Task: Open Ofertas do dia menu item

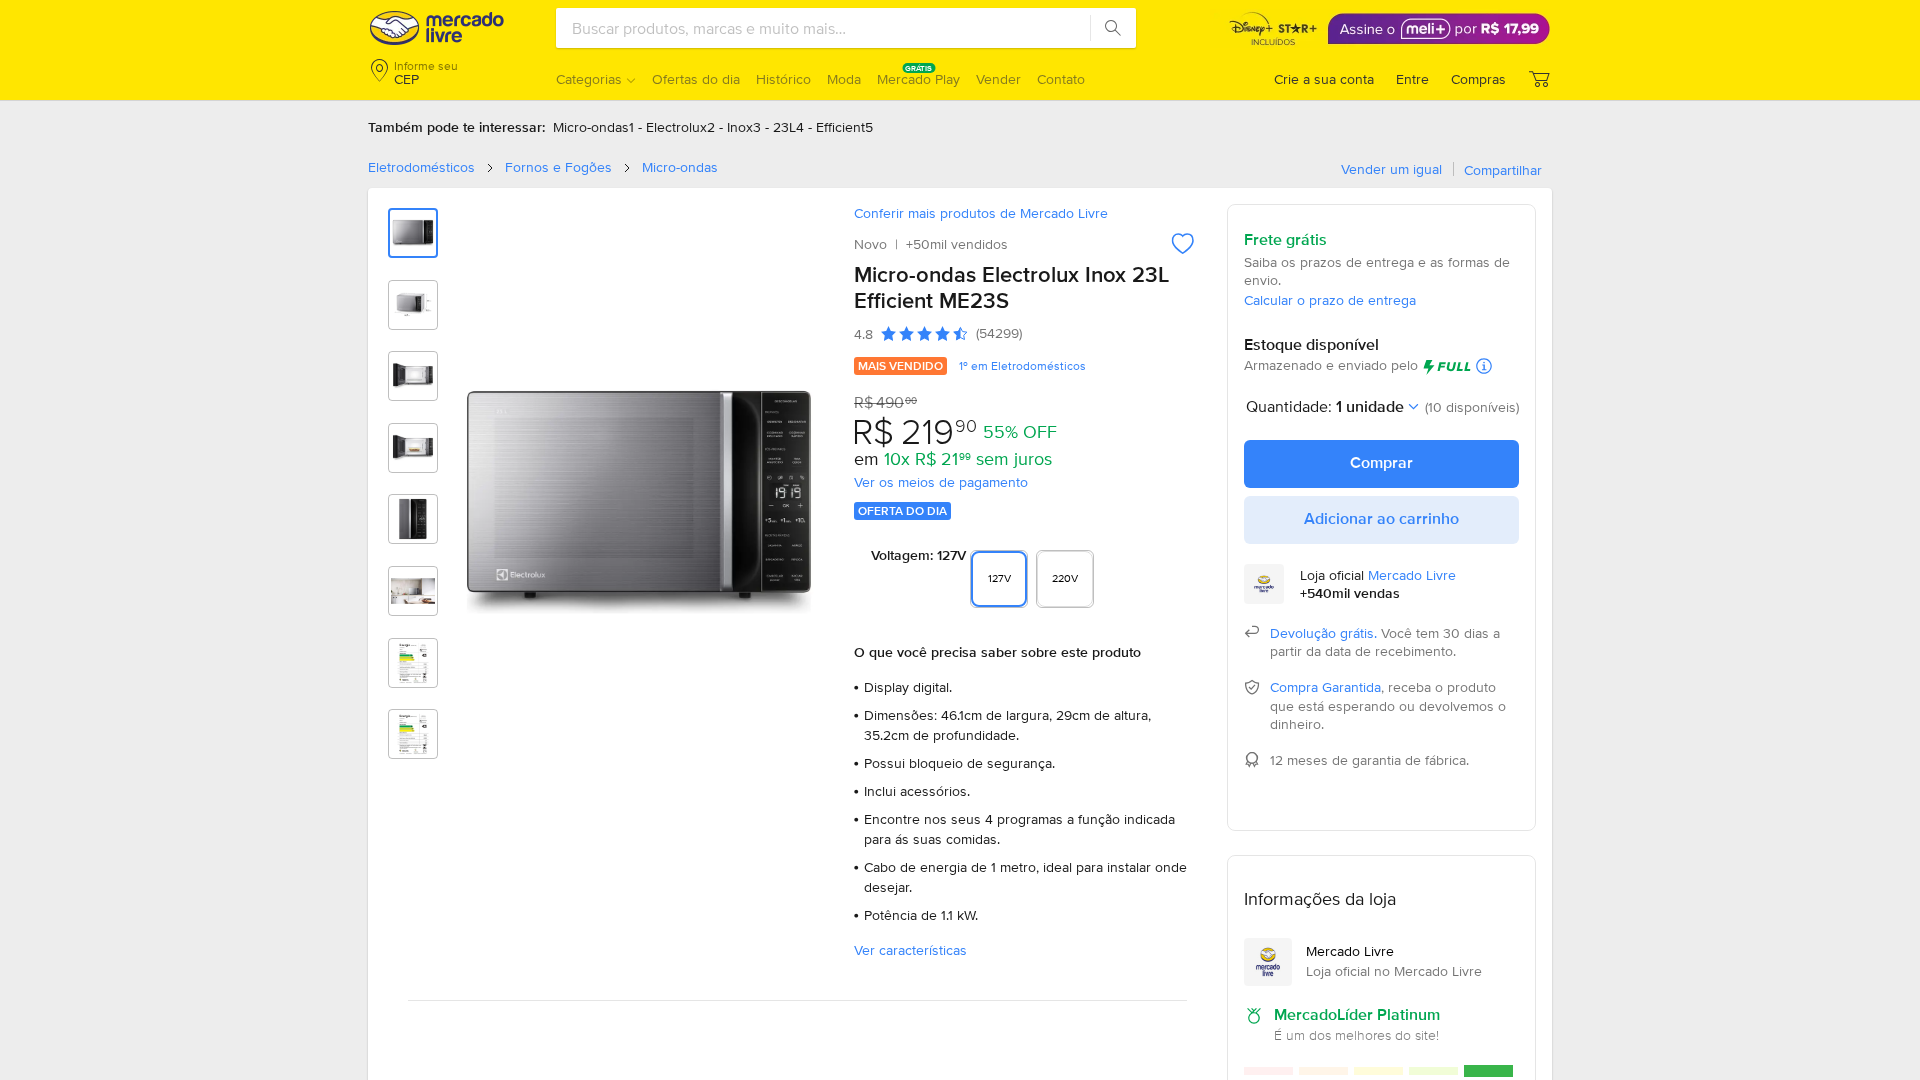Action: [696, 80]
